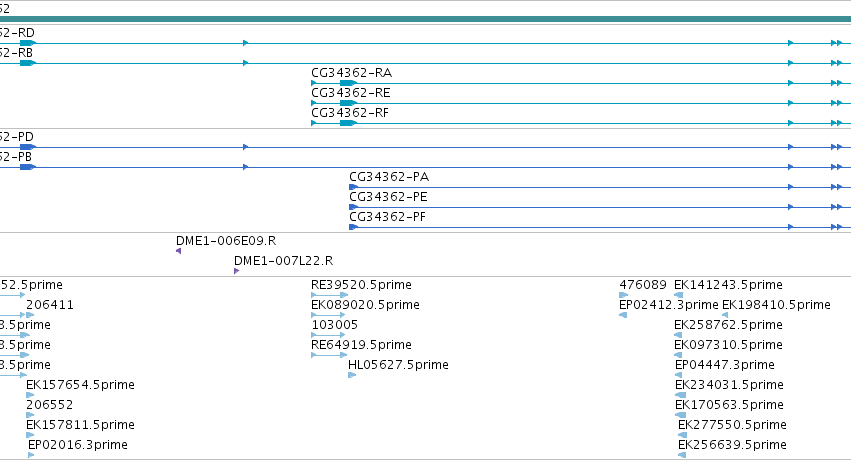Click the purple arrow under DME1-006E09.R

179,251
